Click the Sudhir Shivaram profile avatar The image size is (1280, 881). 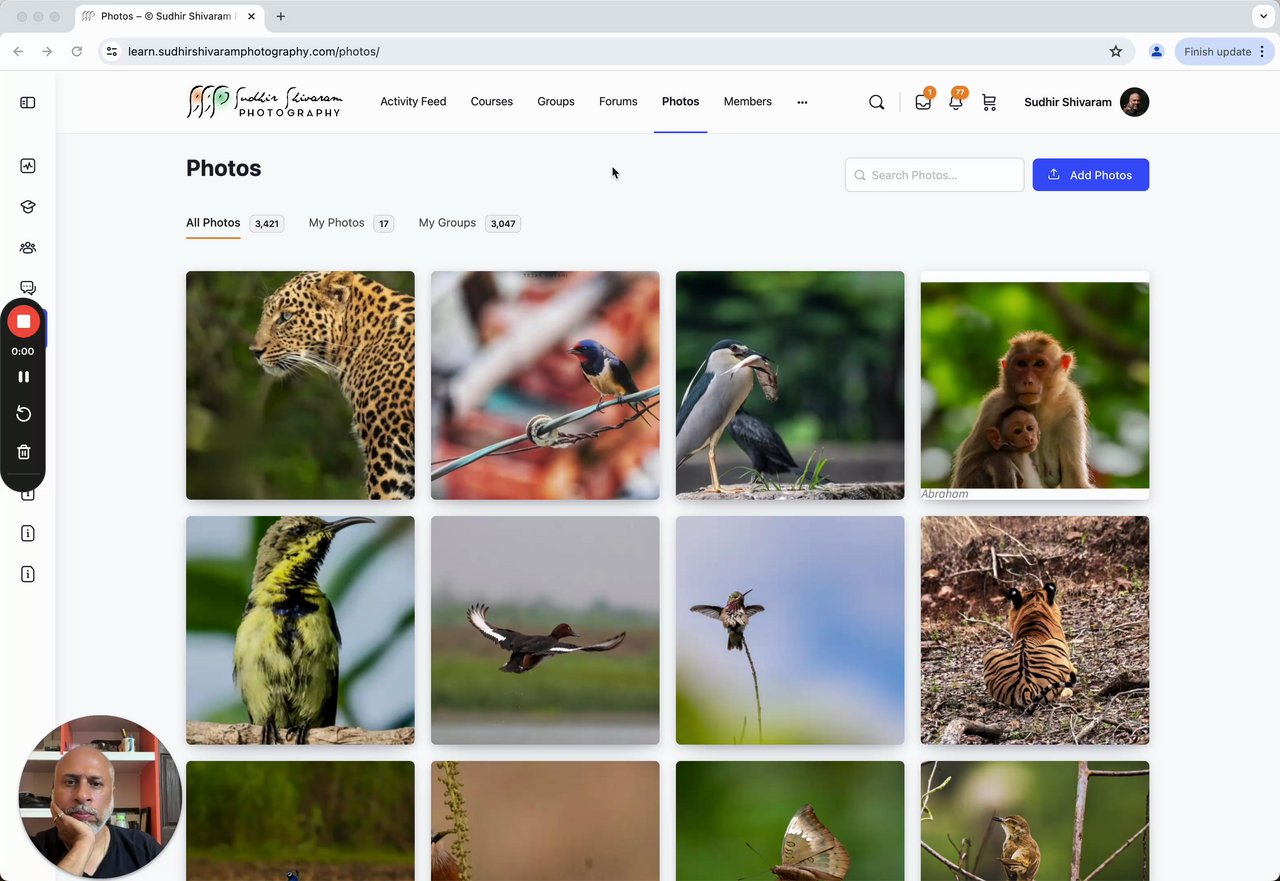tap(1134, 102)
